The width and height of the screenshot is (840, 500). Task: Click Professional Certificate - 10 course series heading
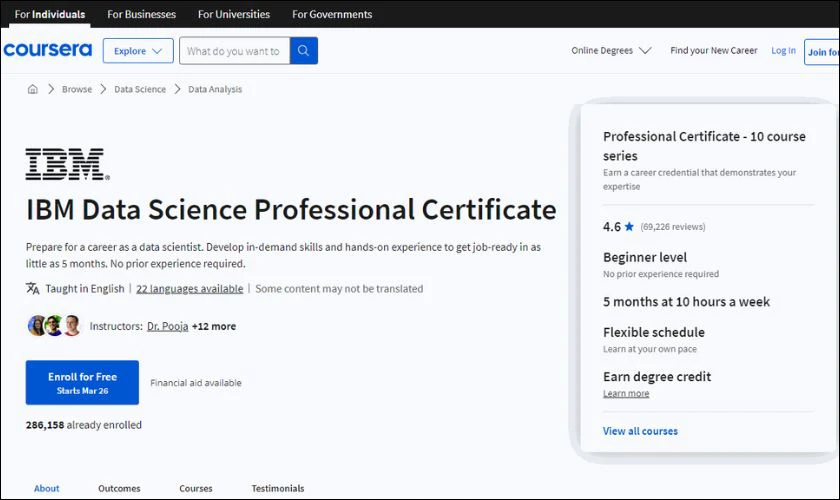click(704, 146)
